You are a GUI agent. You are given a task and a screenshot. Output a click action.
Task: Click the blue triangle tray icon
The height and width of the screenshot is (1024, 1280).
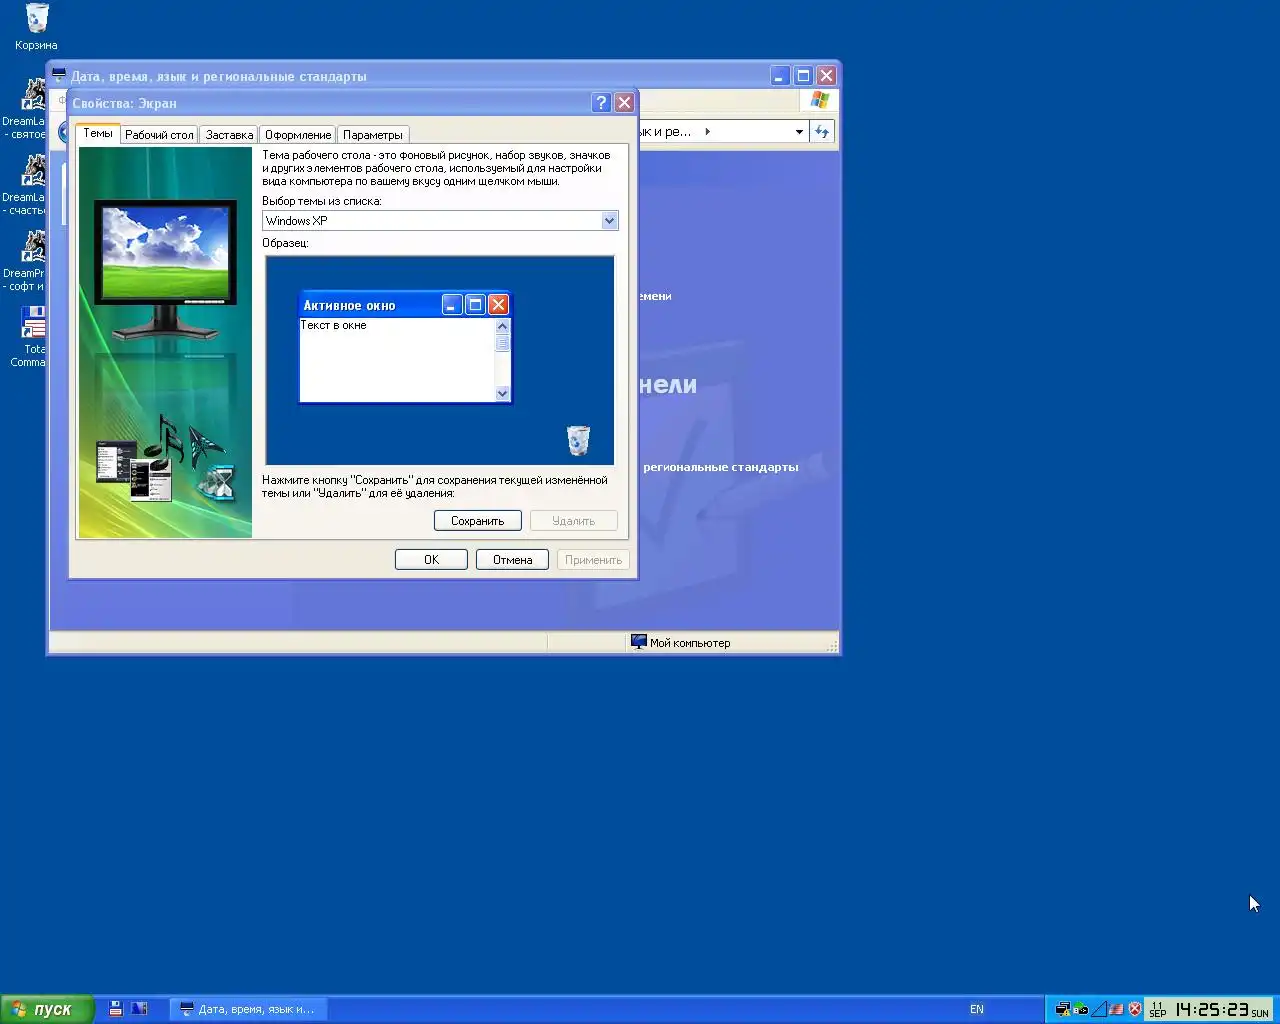coord(1099,1009)
